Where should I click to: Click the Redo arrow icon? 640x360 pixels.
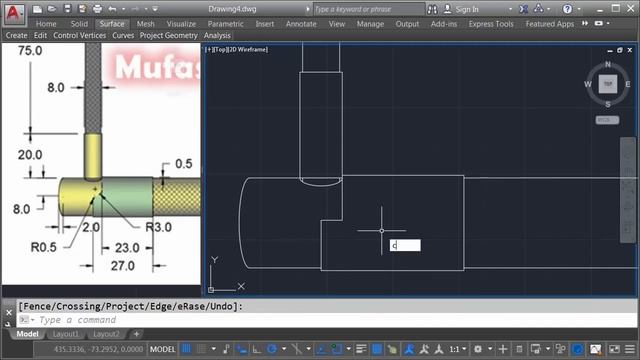point(135,9)
